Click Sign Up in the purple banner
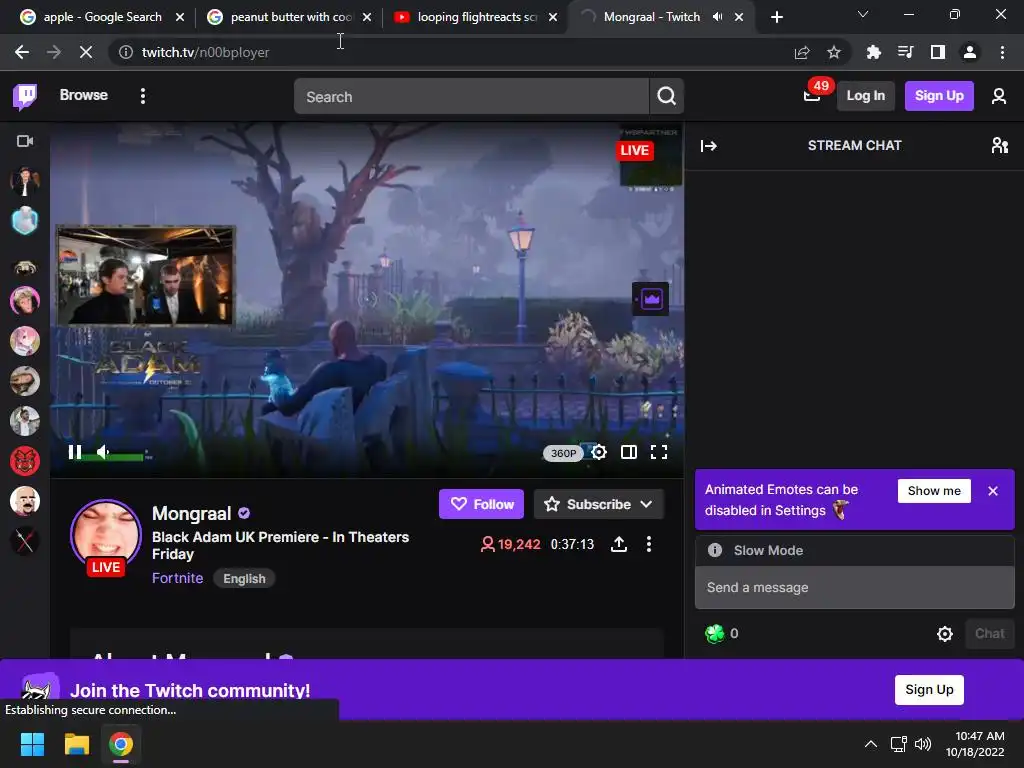The image size is (1024, 768). (x=929, y=690)
